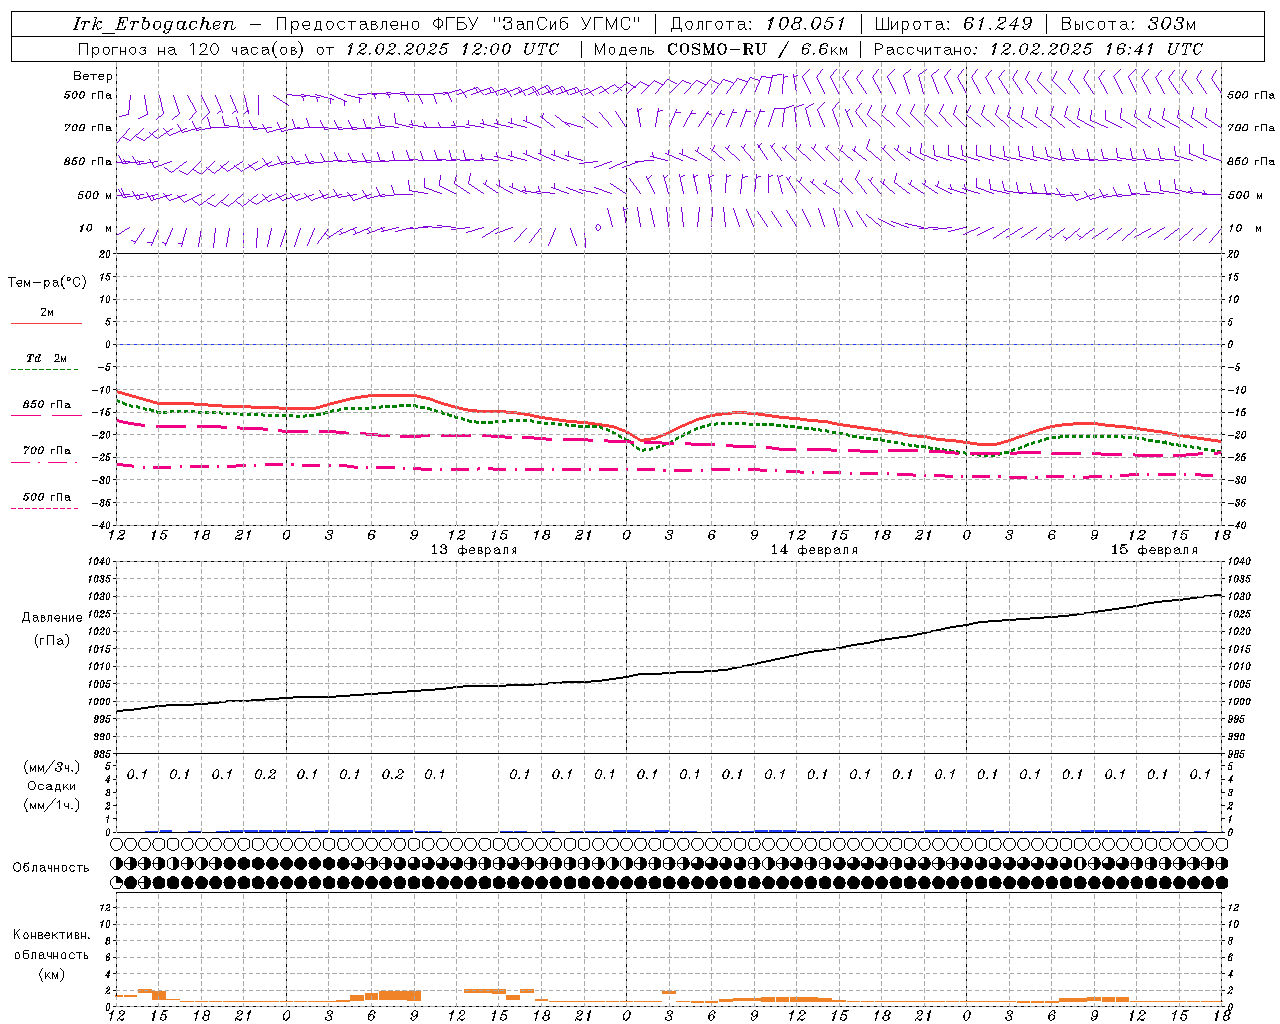Screen dimensions: 1280x1024
Task: Click the elevation text Высота: 303м
Action: pos(1129,24)
